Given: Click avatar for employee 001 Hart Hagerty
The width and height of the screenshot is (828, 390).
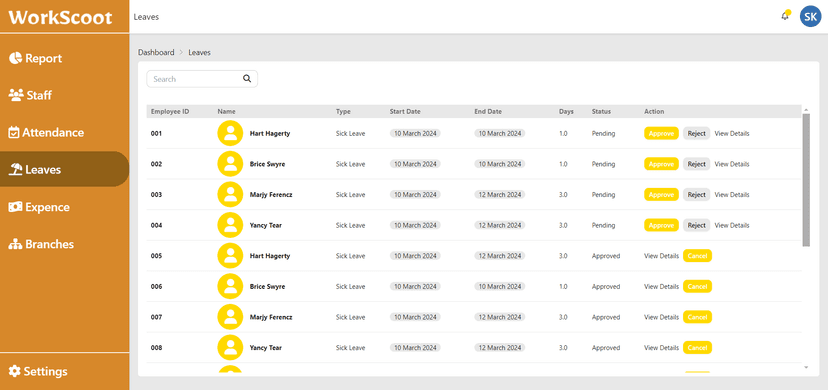Looking at the screenshot, I should tap(230, 134).
